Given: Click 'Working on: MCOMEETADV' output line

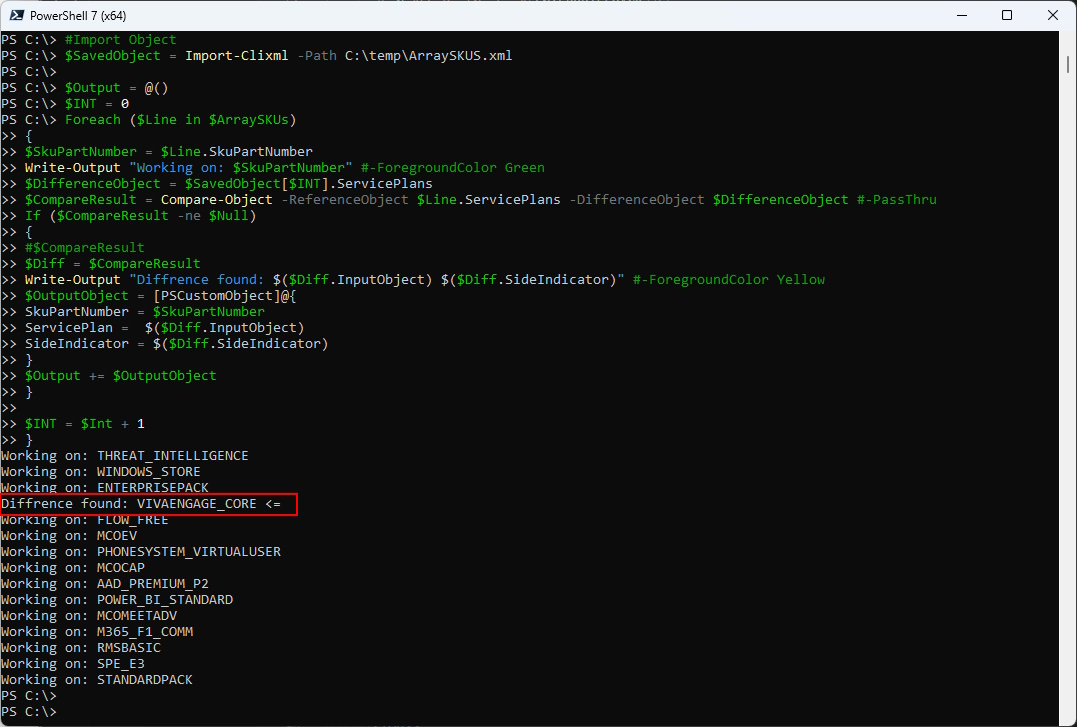Looking at the screenshot, I should tap(89, 616).
